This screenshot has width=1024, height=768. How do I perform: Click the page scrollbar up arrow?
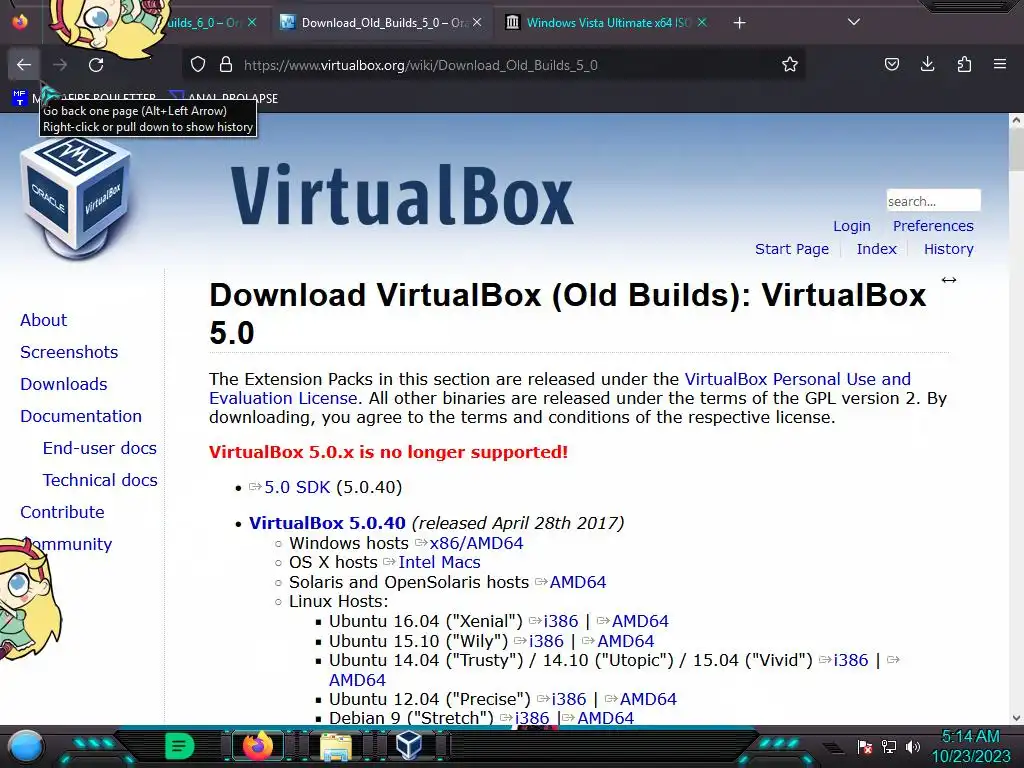[1016, 120]
